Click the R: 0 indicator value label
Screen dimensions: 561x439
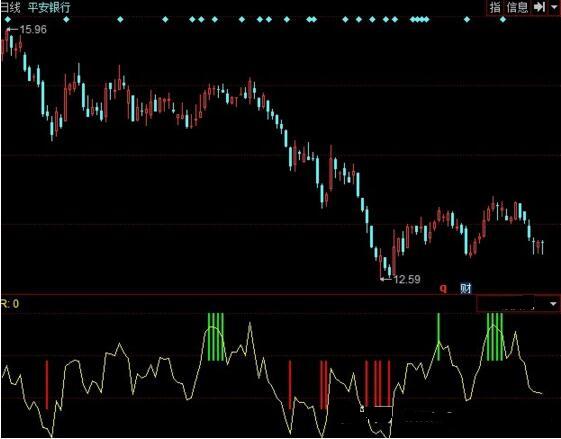tap(10, 304)
